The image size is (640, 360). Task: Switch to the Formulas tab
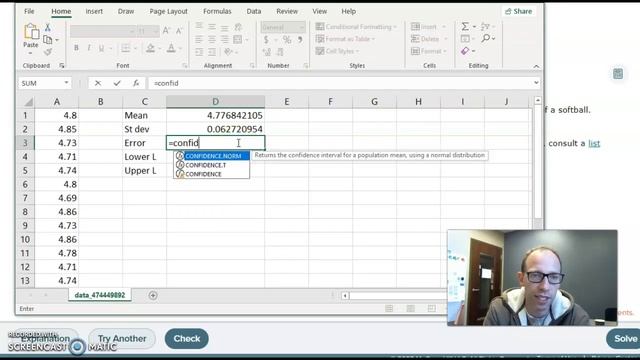217,11
